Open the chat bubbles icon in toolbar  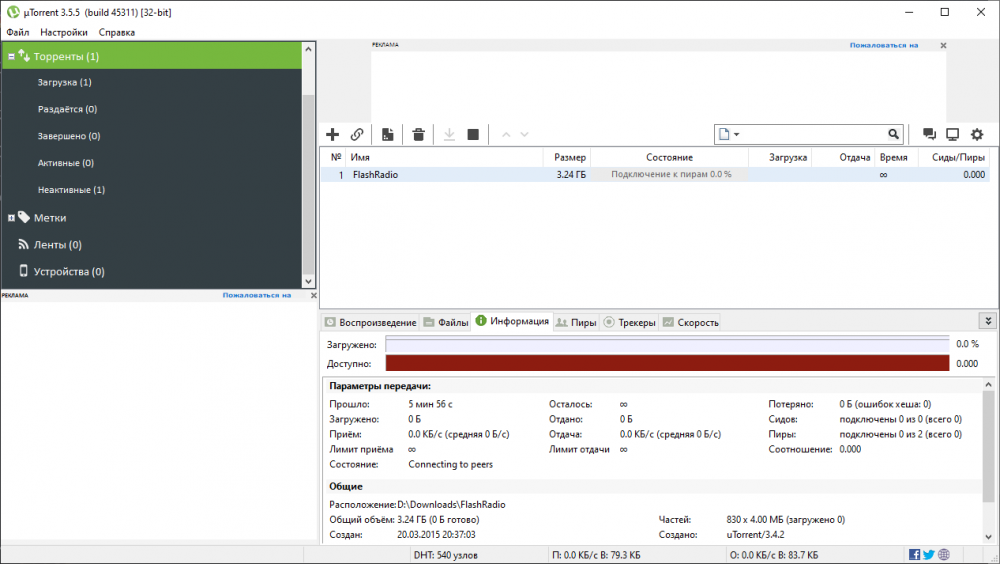pos(929,134)
